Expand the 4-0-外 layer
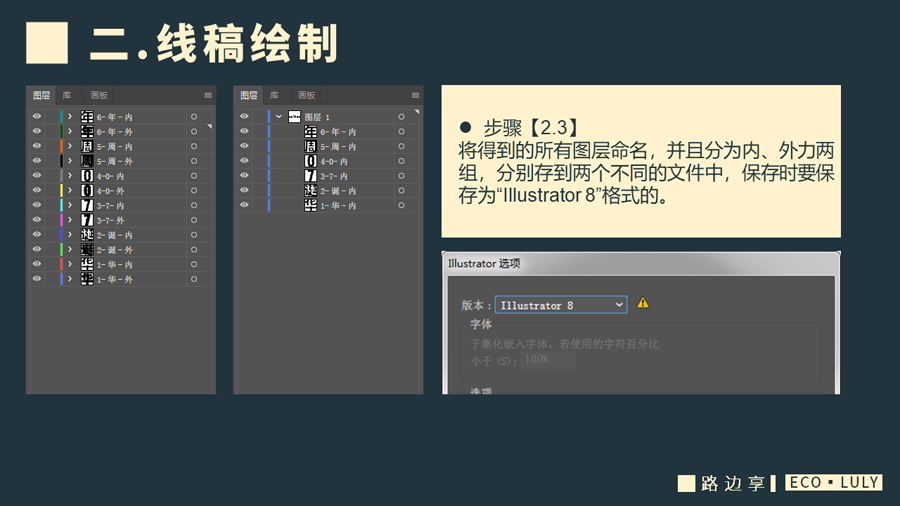900x506 pixels. 70,190
